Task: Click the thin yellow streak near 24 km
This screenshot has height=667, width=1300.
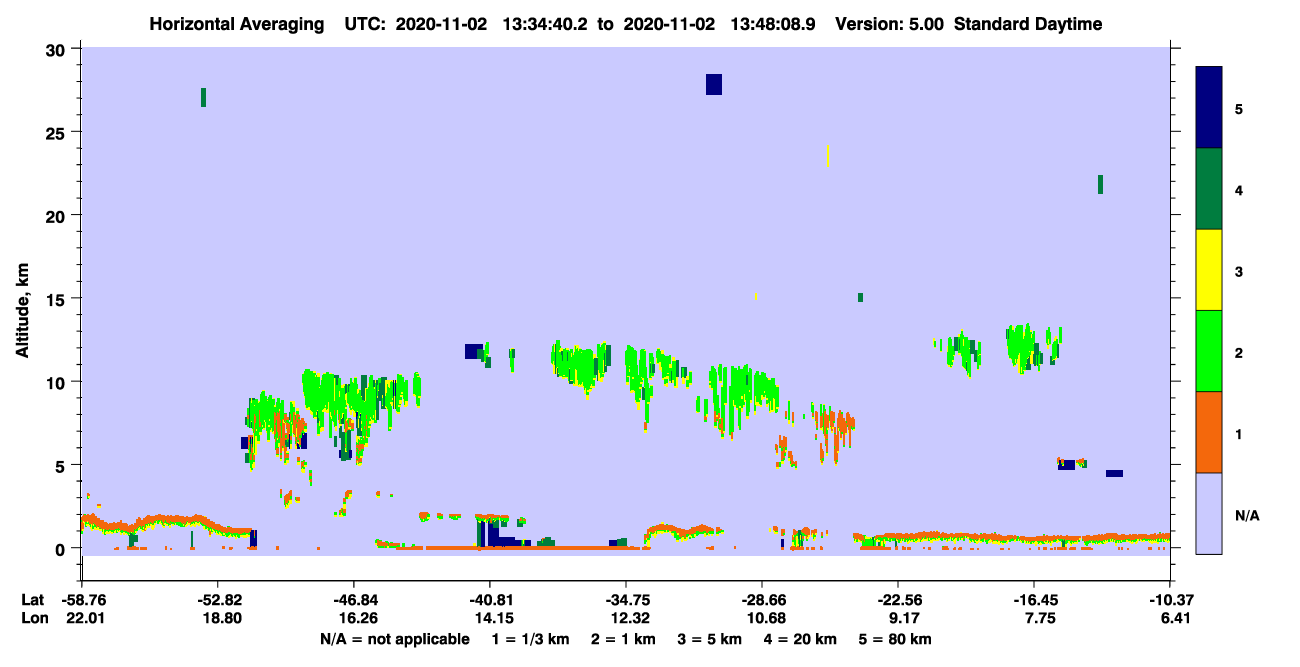Action: pyautogui.click(x=828, y=156)
